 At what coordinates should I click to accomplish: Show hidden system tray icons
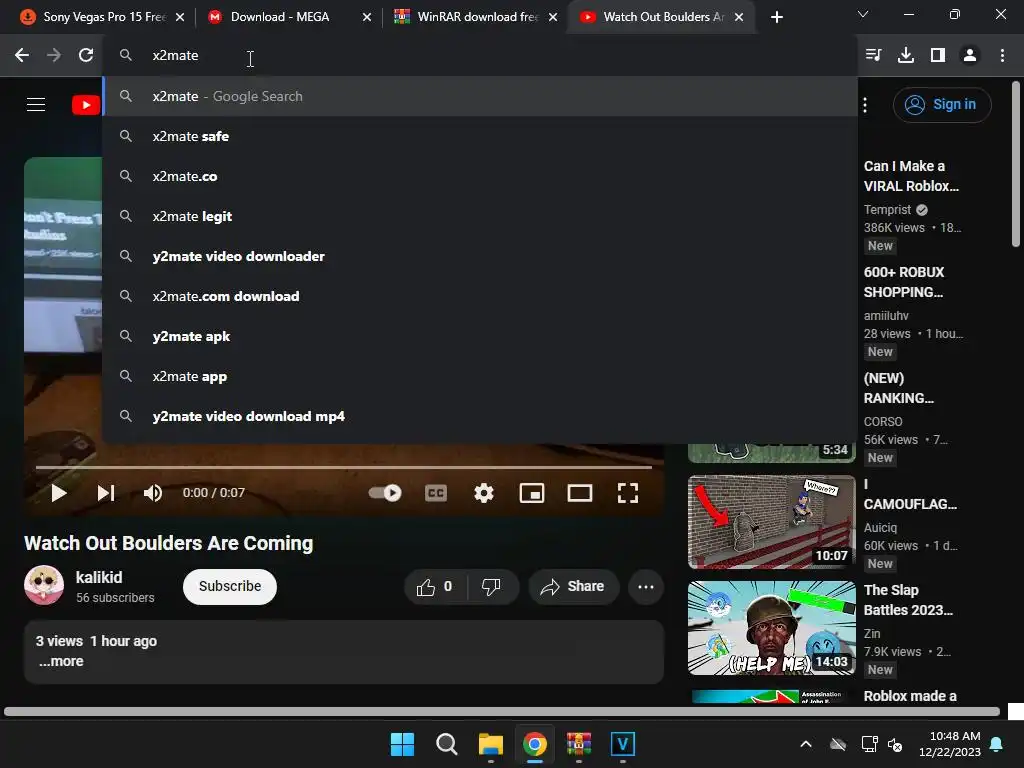click(x=806, y=744)
